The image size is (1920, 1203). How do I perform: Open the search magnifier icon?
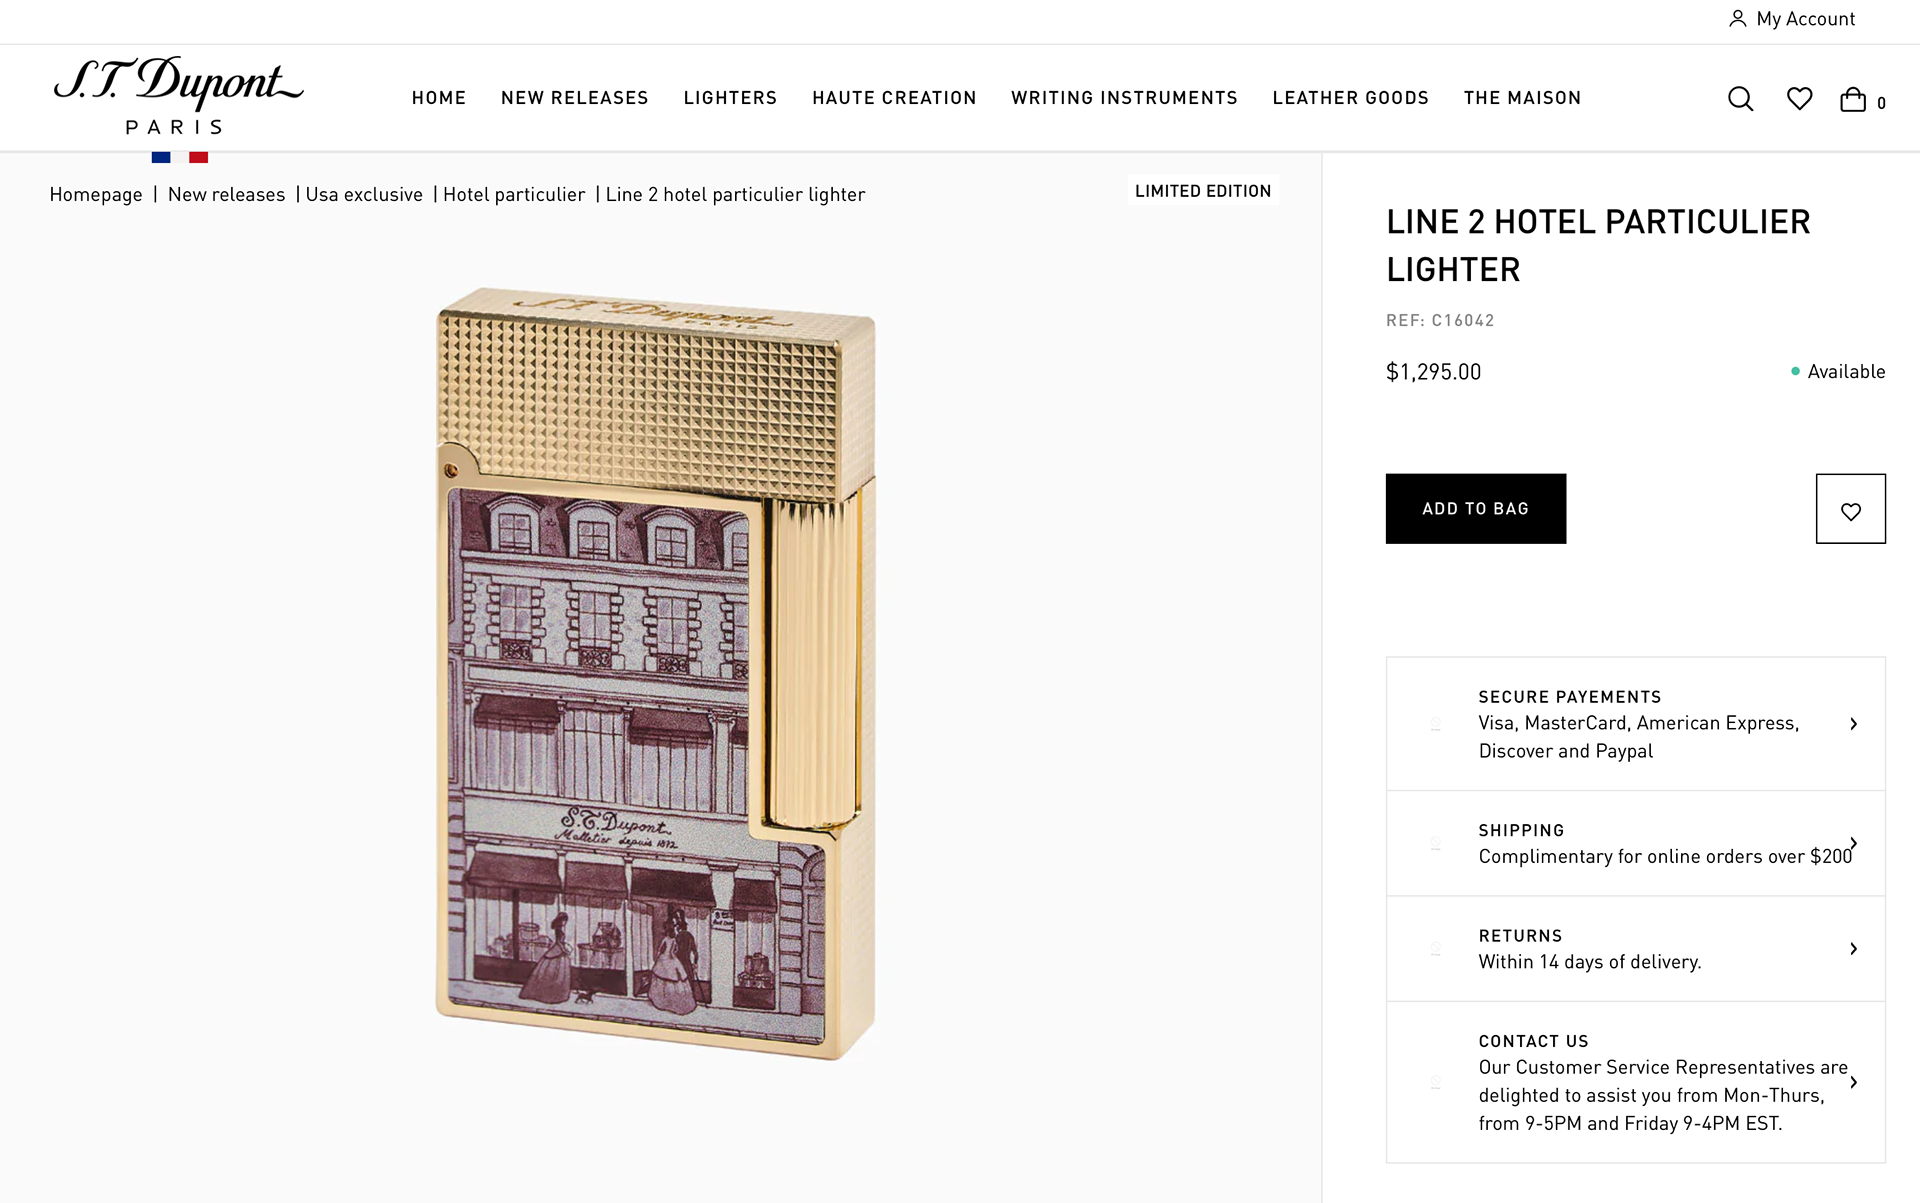point(1740,99)
